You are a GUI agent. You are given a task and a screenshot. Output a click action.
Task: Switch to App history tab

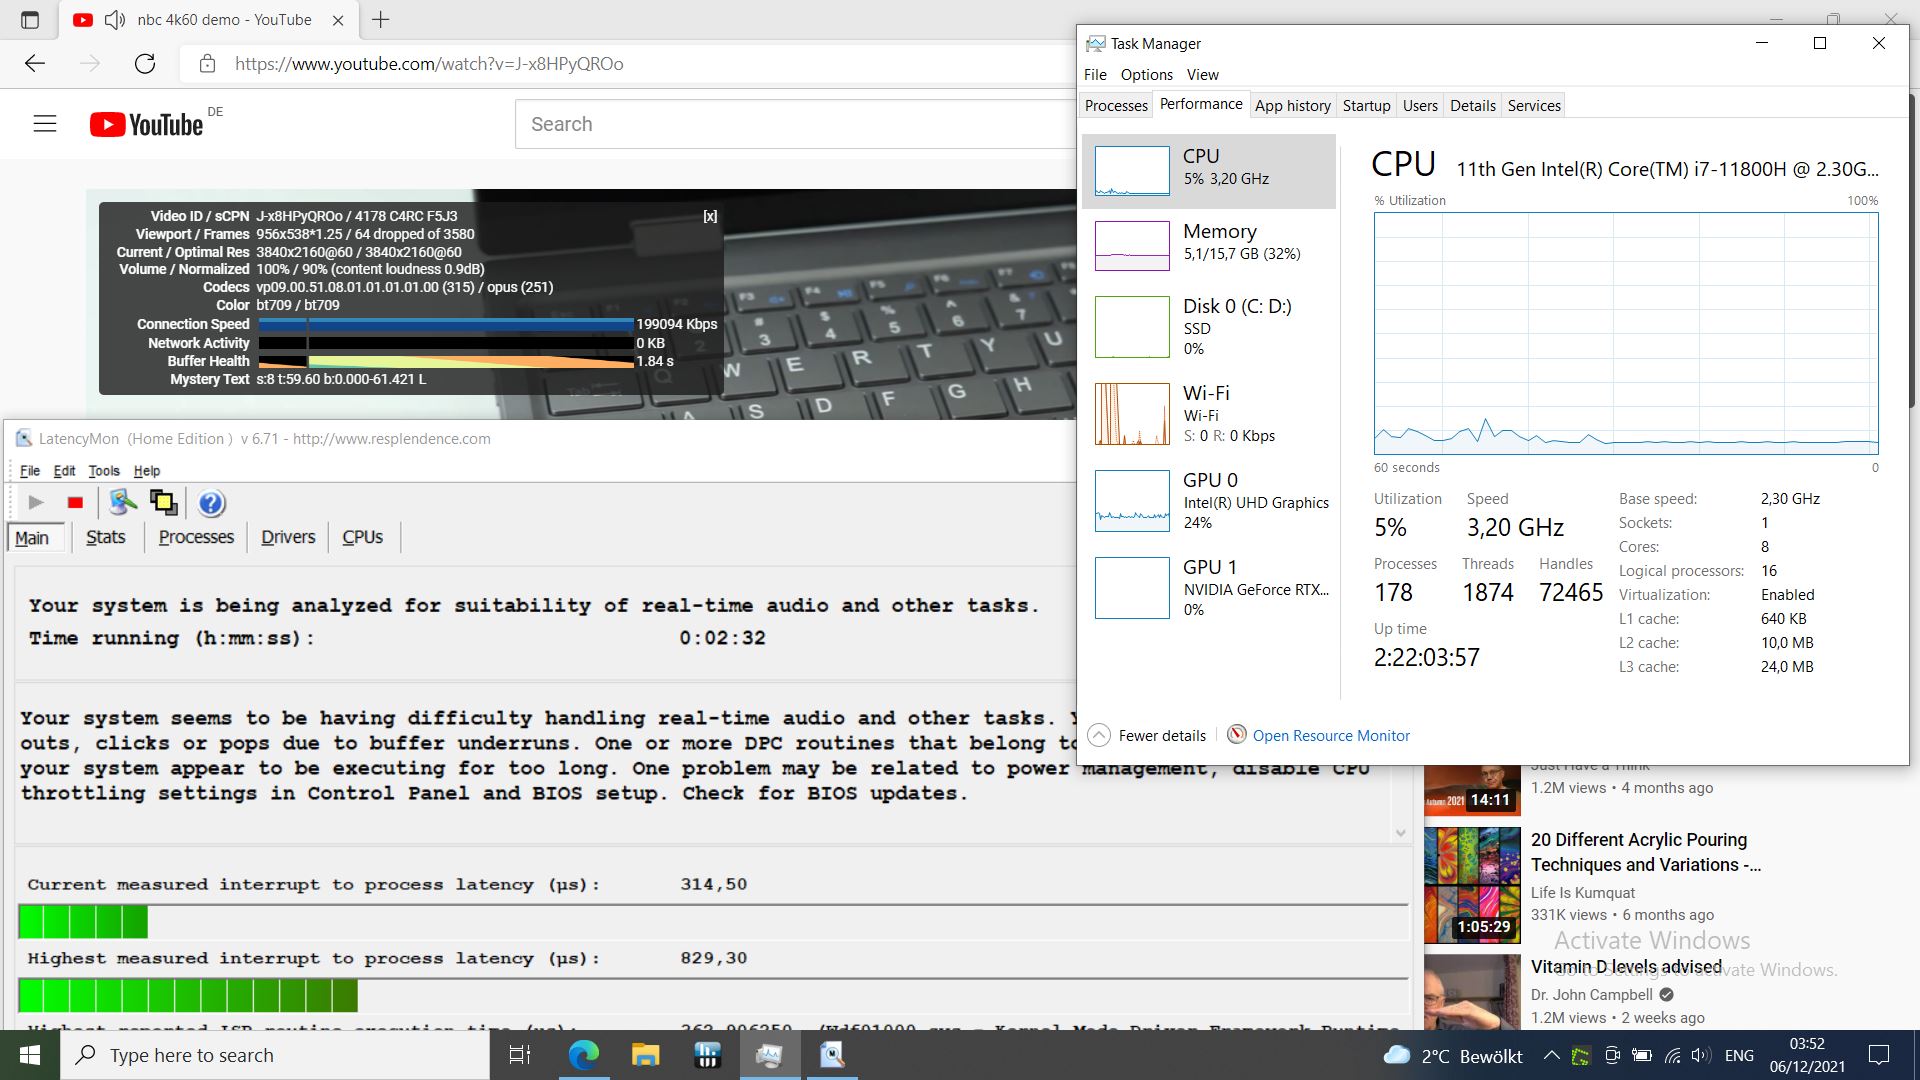point(1292,105)
